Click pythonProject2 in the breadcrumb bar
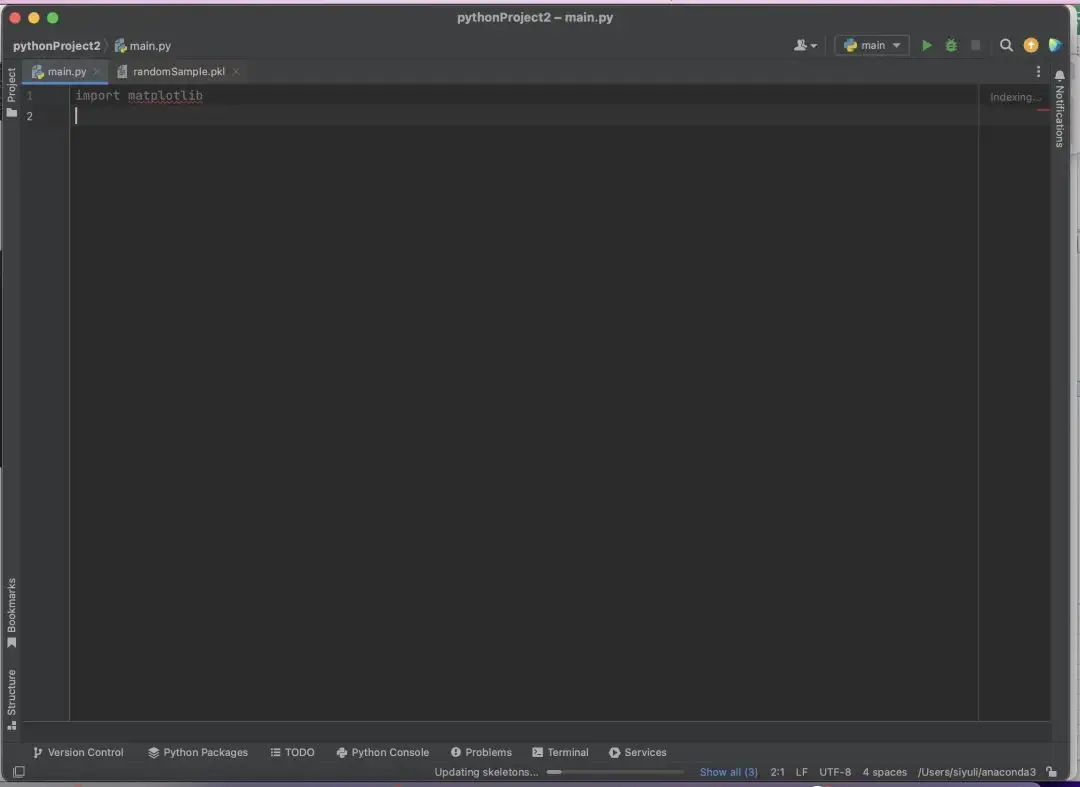1080x787 pixels. [56, 45]
